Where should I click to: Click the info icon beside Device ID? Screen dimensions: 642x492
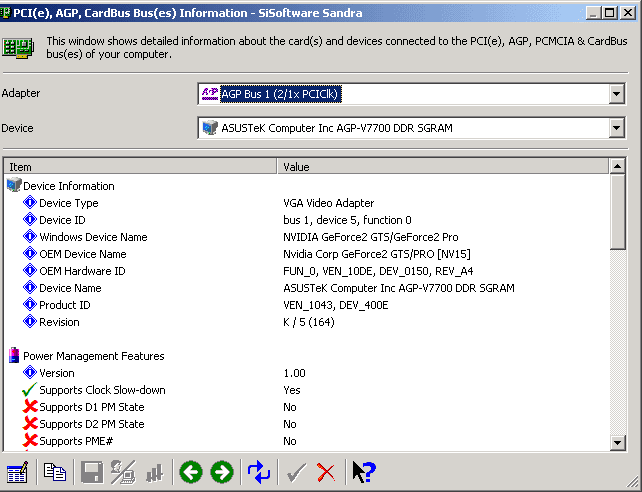pyautogui.click(x=30, y=219)
